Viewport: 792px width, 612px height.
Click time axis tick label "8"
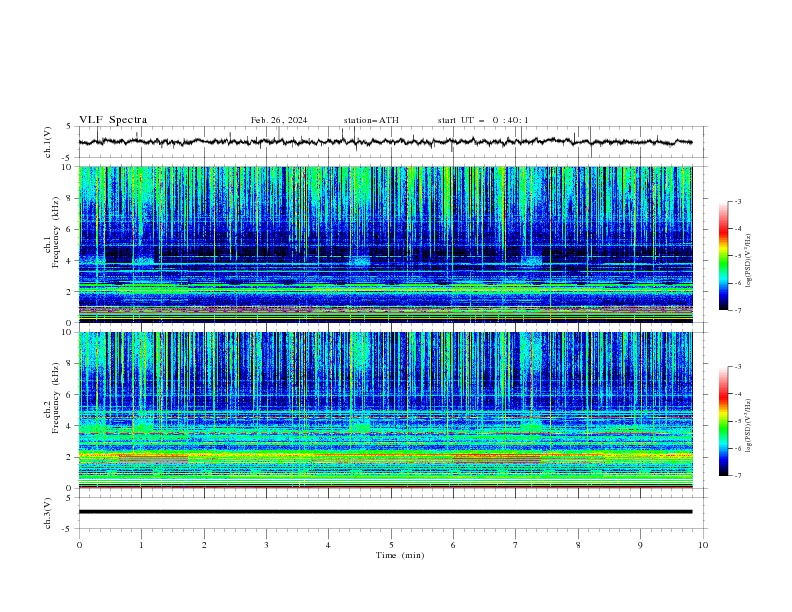(x=578, y=545)
